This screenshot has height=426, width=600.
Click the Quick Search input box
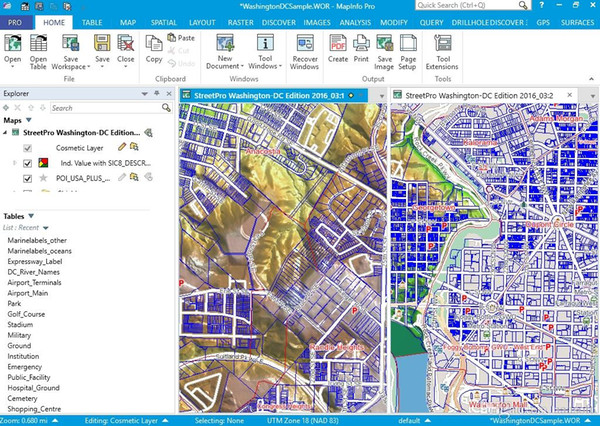(467, 5)
